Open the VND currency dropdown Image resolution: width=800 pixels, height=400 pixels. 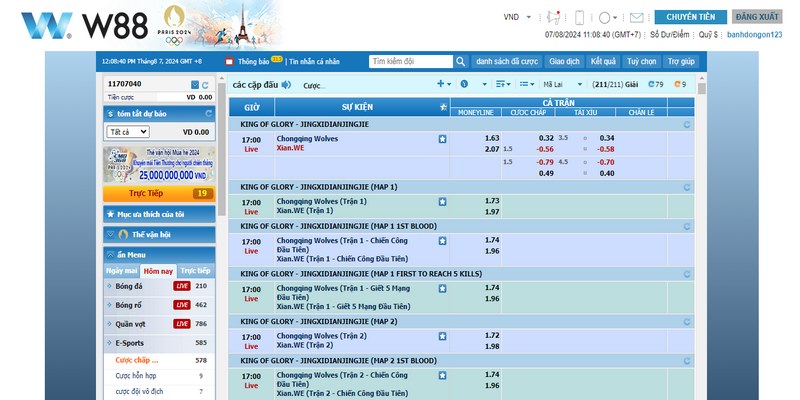(516, 17)
